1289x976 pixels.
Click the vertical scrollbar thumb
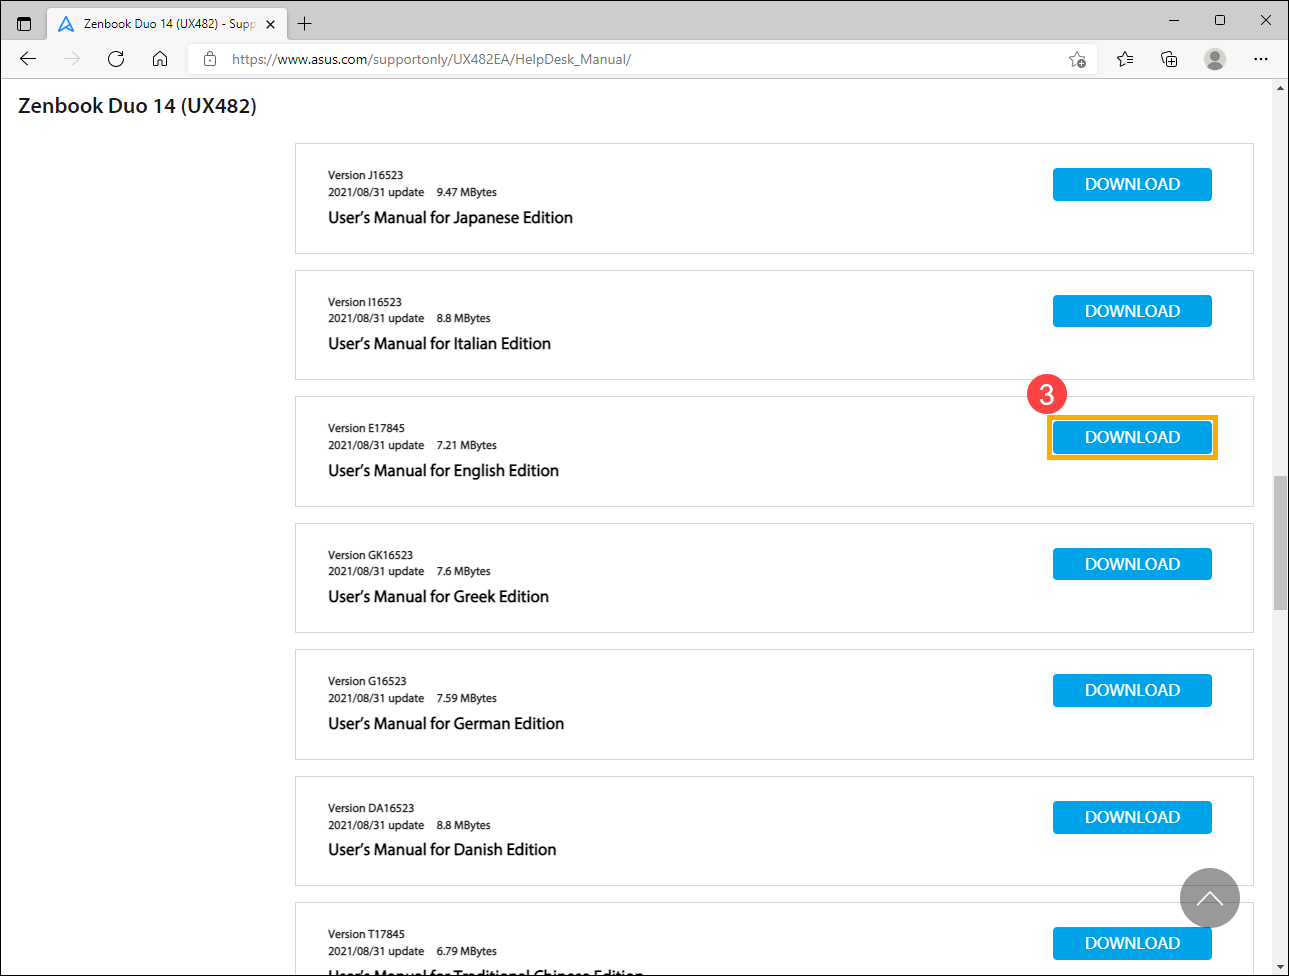pyautogui.click(x=1280, y=543)
